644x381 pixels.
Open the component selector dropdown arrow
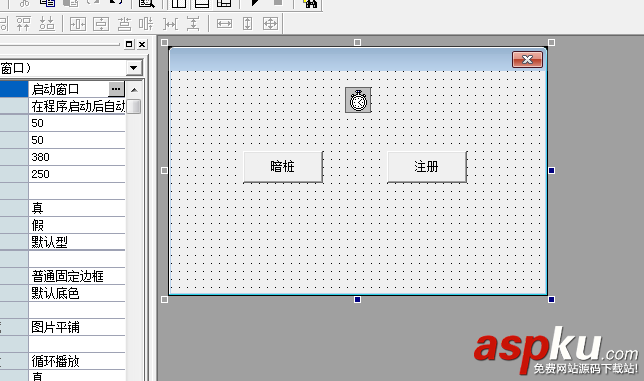tap(133, 68)
